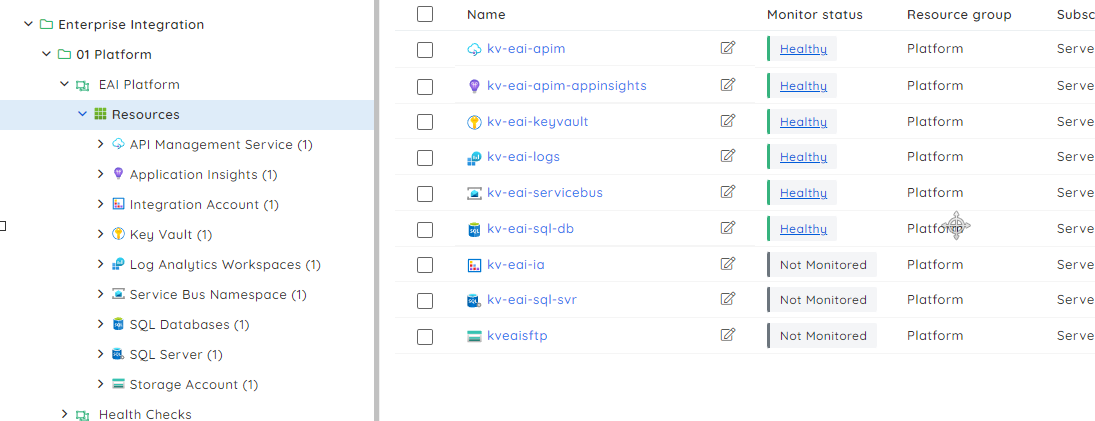Click the green grid icon beside Resources
This screenshot has height=421, width=1095.
[100, 114]
